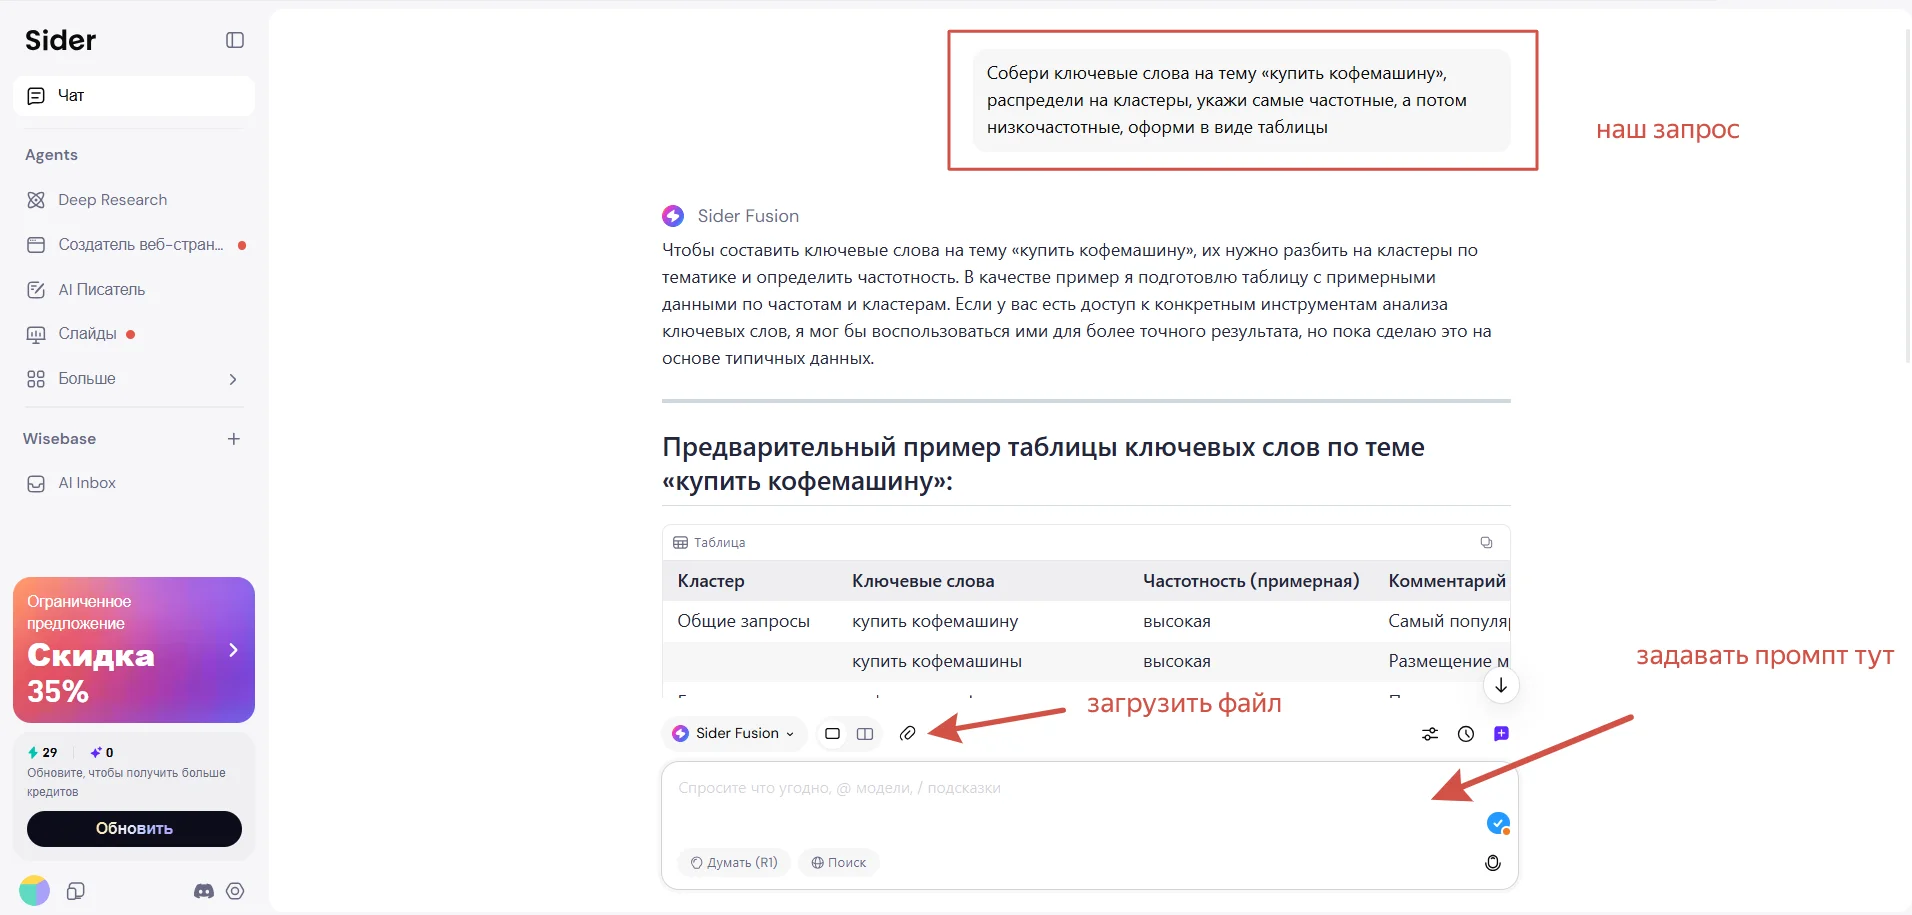Copy the table using copy icon
Screen dimensions: 1912x915
[1486, 542]
